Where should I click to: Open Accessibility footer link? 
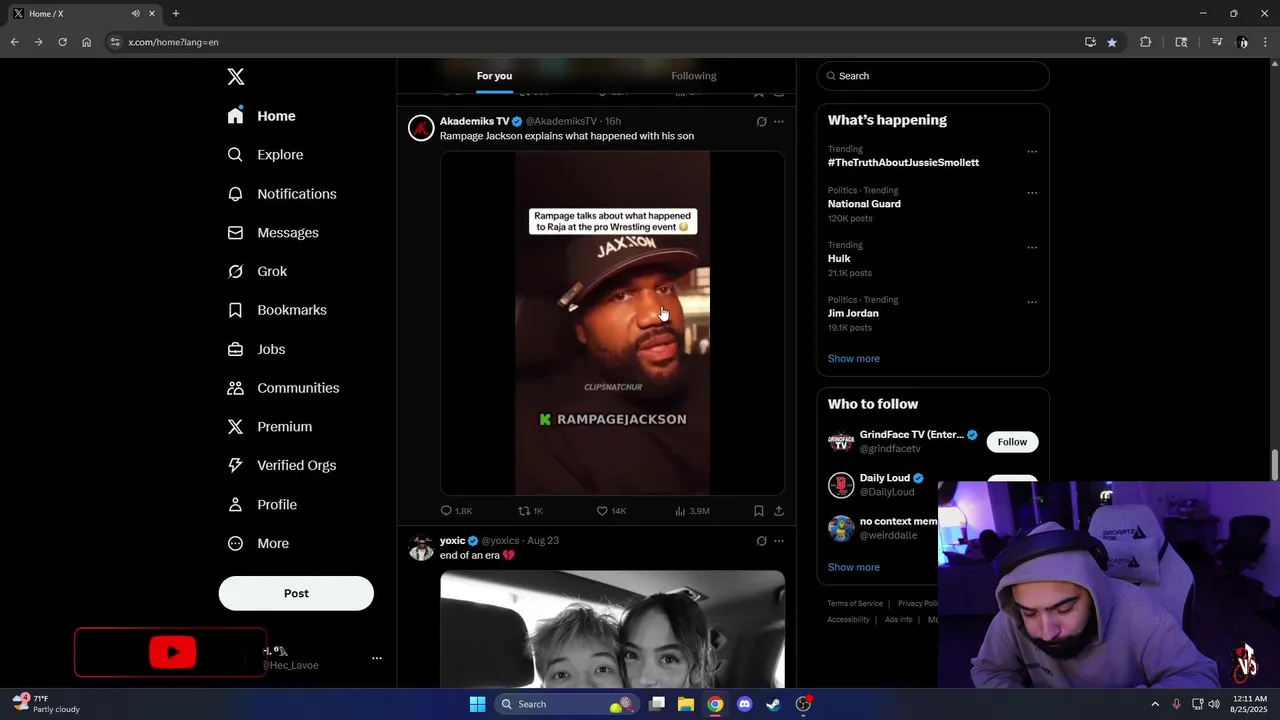coord(848,620)
